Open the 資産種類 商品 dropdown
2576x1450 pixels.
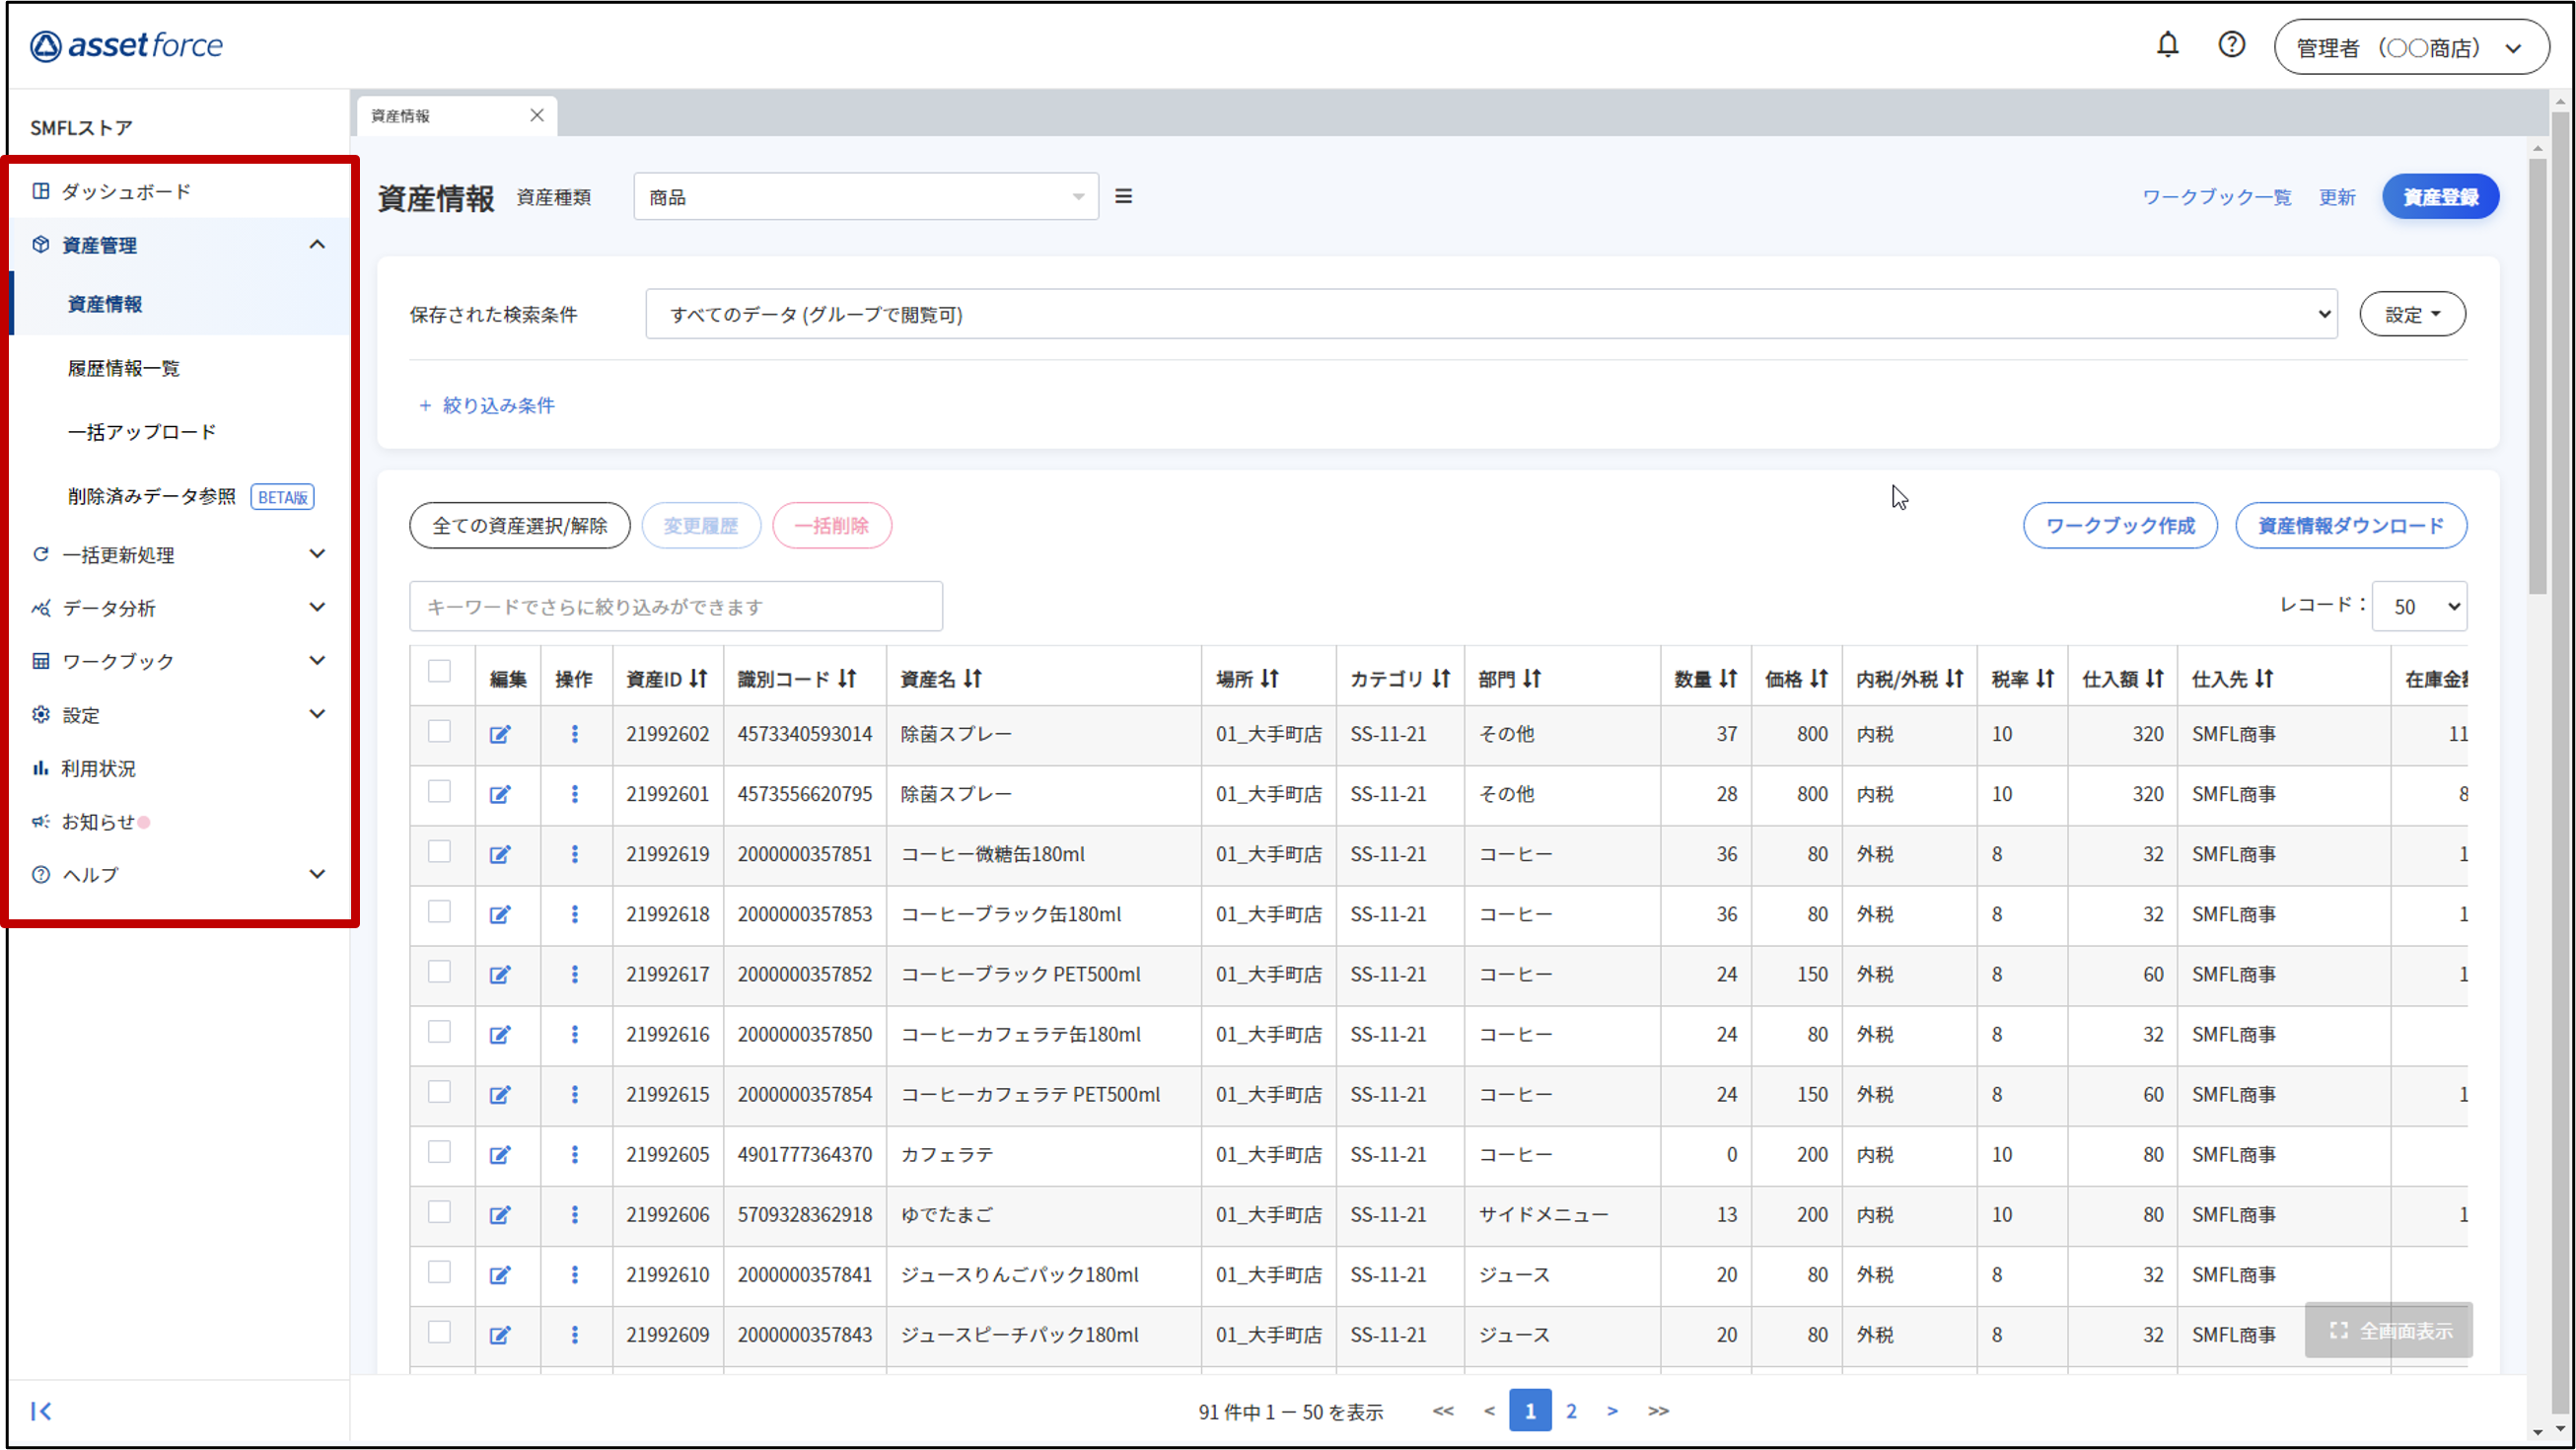[865, 197]
